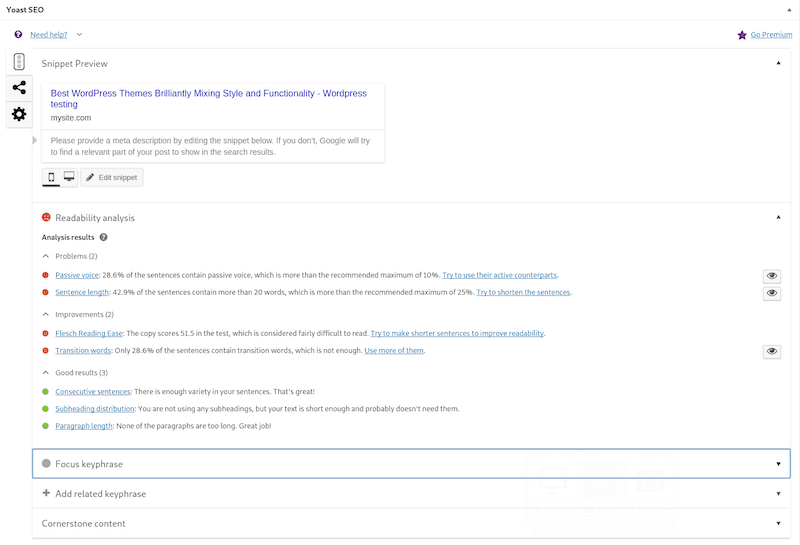Expand the Need help chevron
This screenshot has width=800, height=545.
point(79,35)
